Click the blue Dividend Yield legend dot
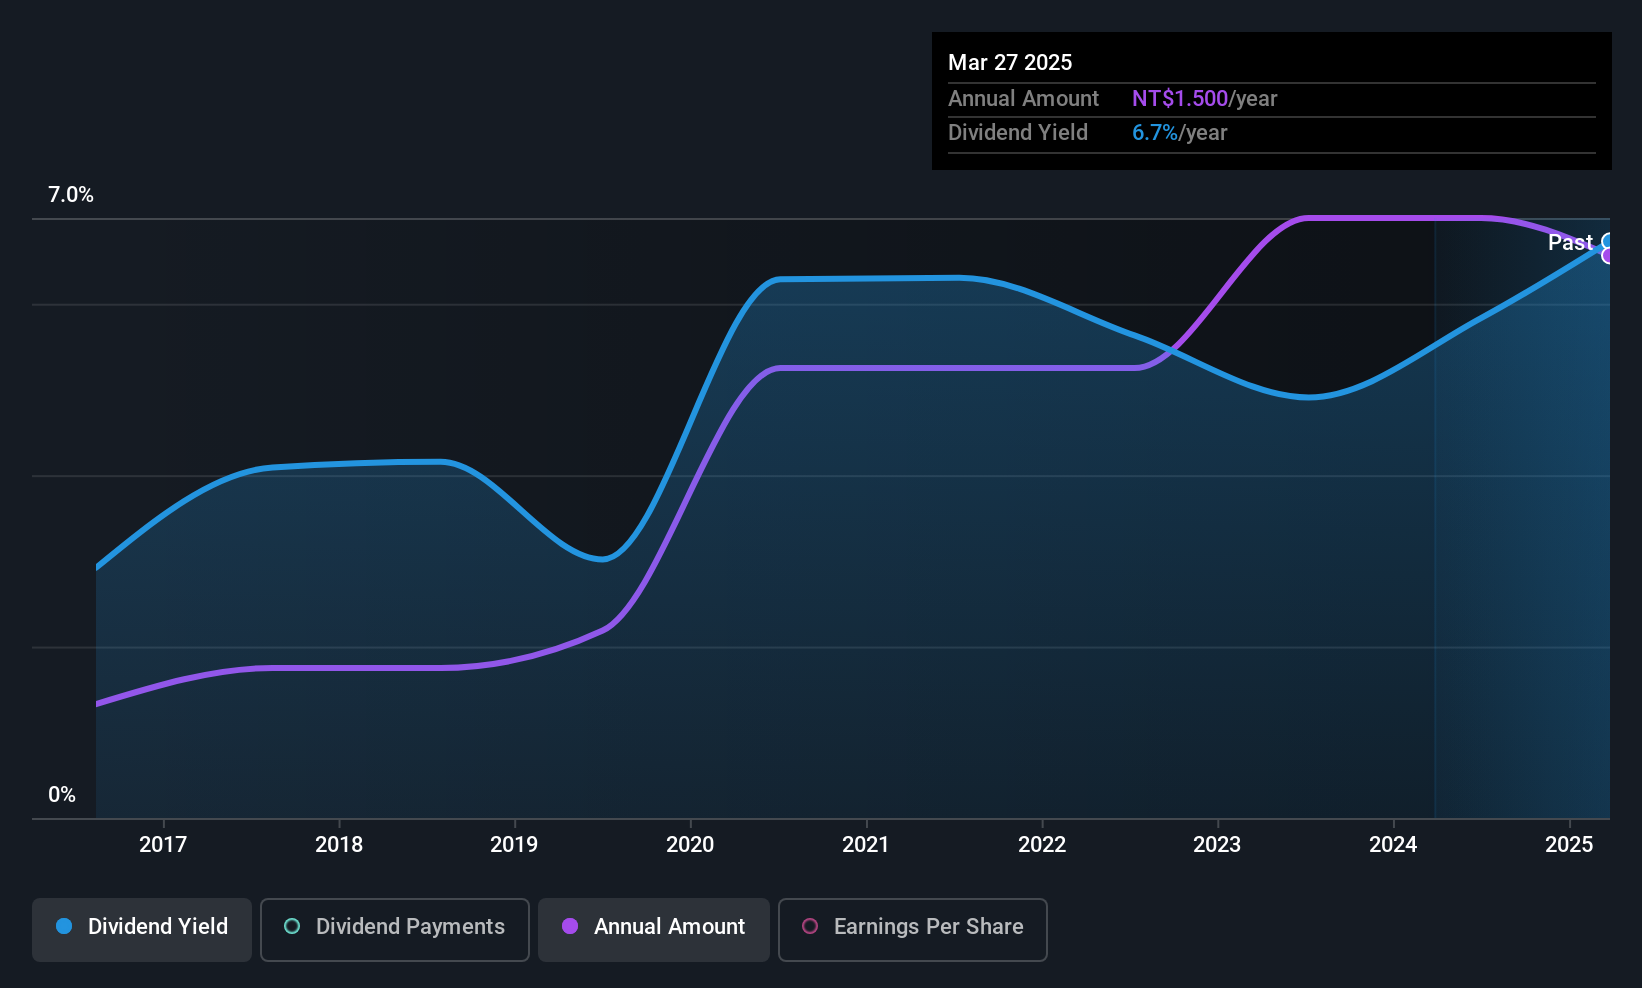Viewport: 1642px width, 988px height. point(63,927)
